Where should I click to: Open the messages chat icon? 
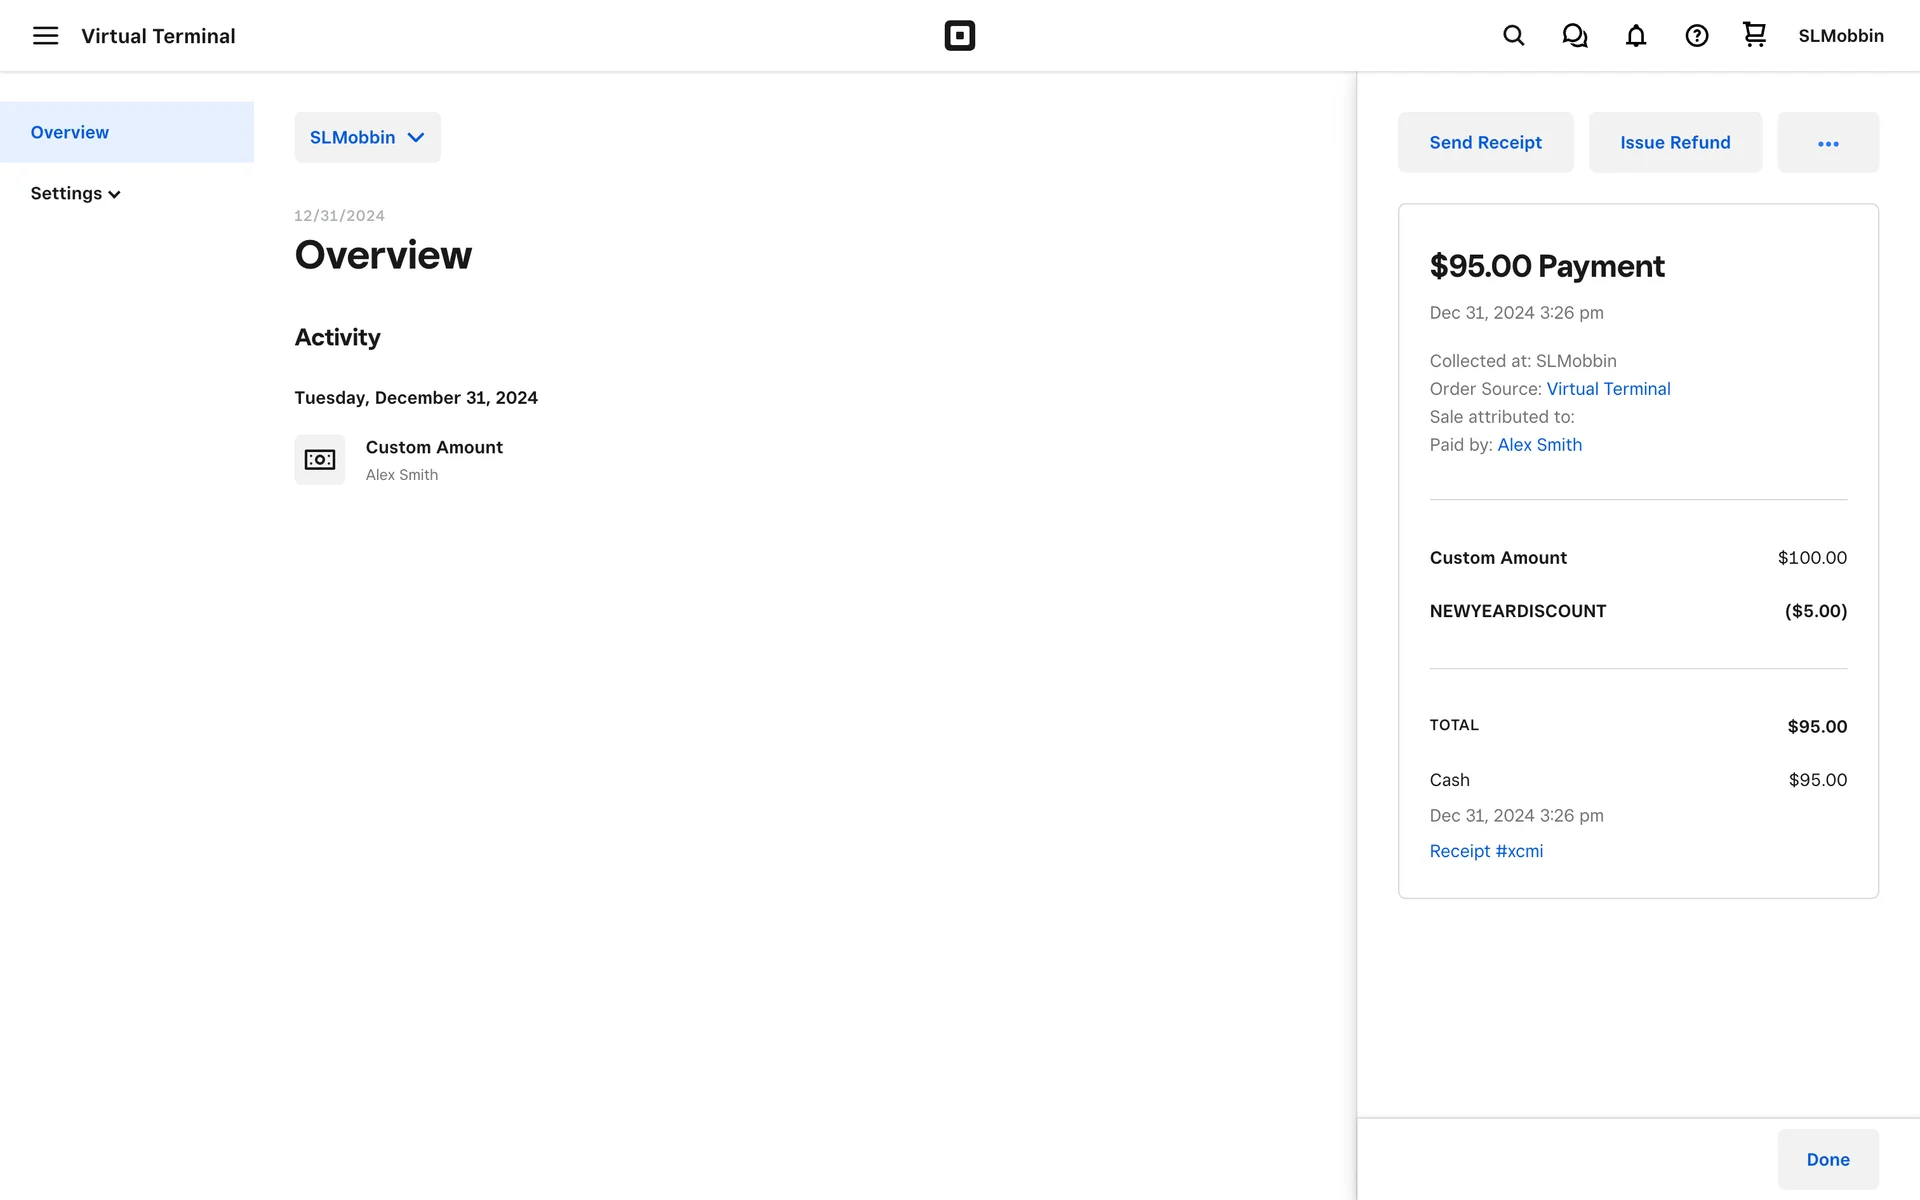(x=1574, y=36)
